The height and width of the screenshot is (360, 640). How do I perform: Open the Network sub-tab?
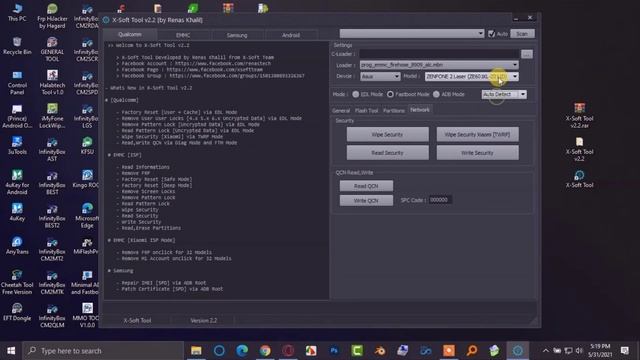420,110
